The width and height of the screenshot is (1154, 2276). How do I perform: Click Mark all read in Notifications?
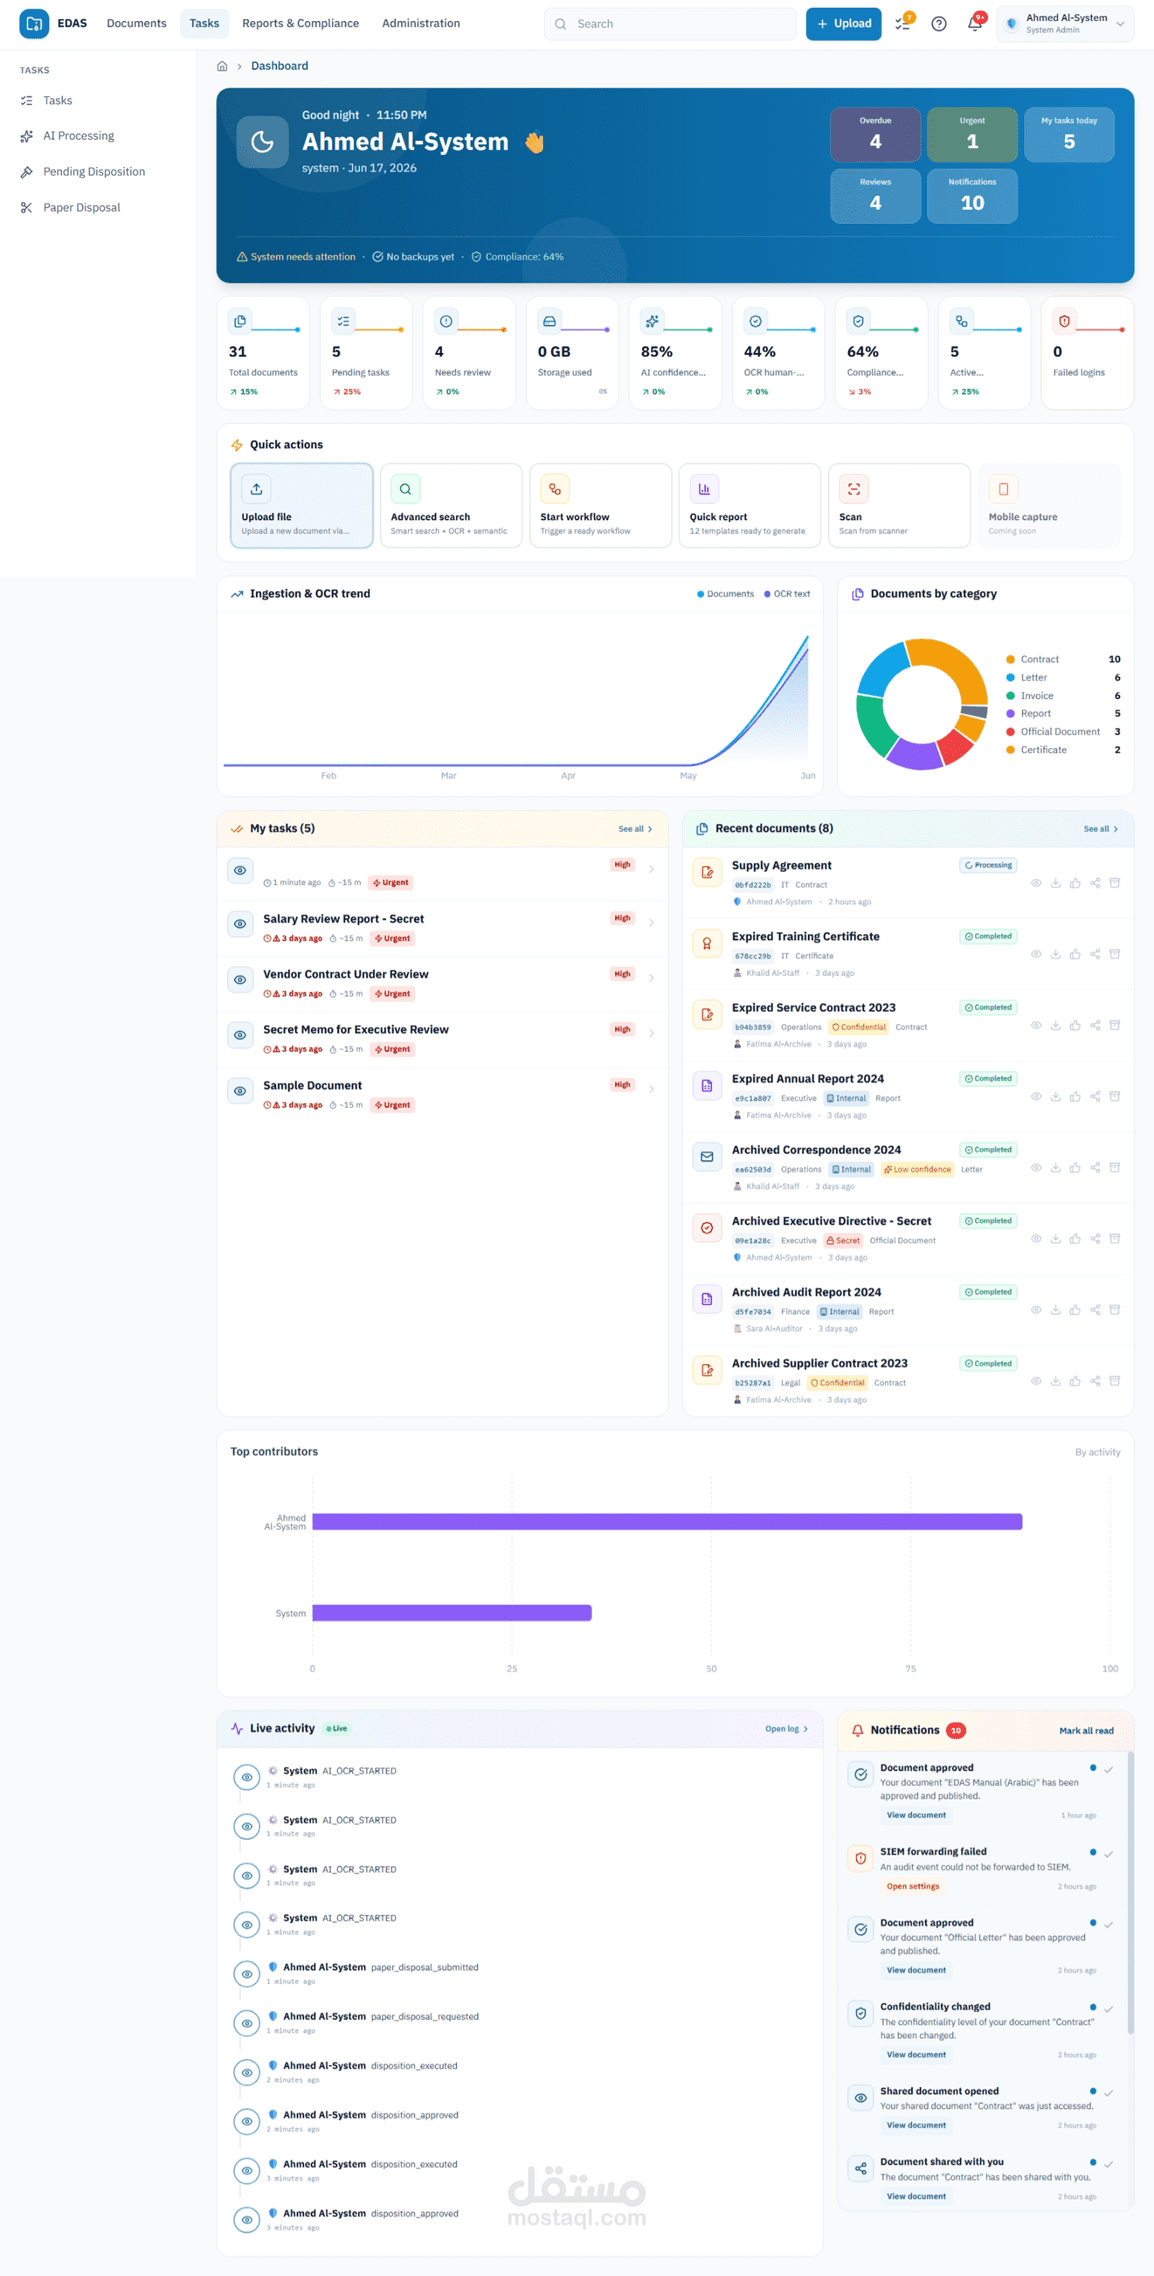1086,1731
